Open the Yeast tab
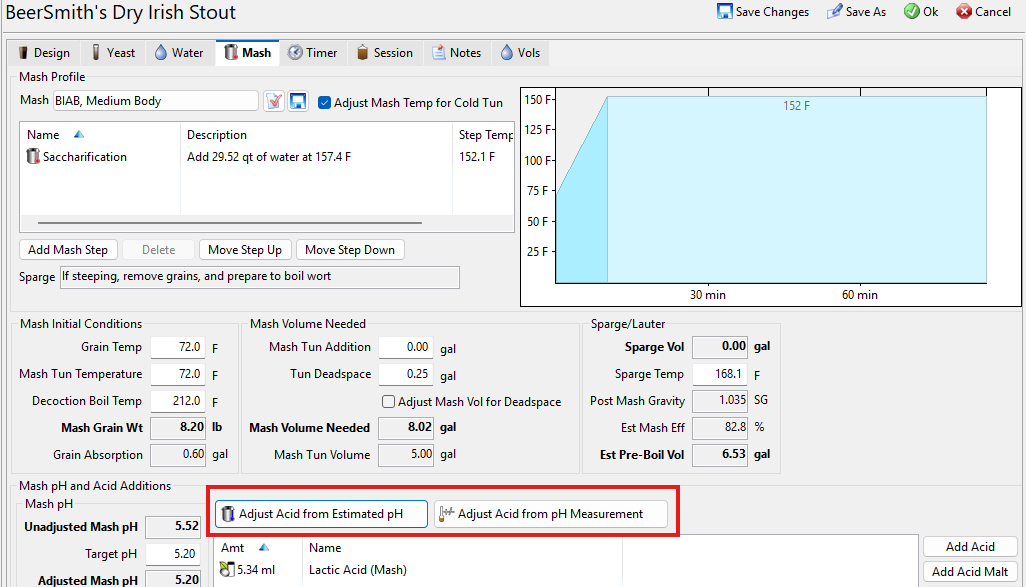The height and width of the screenshot is (587, 1026). 112,53
